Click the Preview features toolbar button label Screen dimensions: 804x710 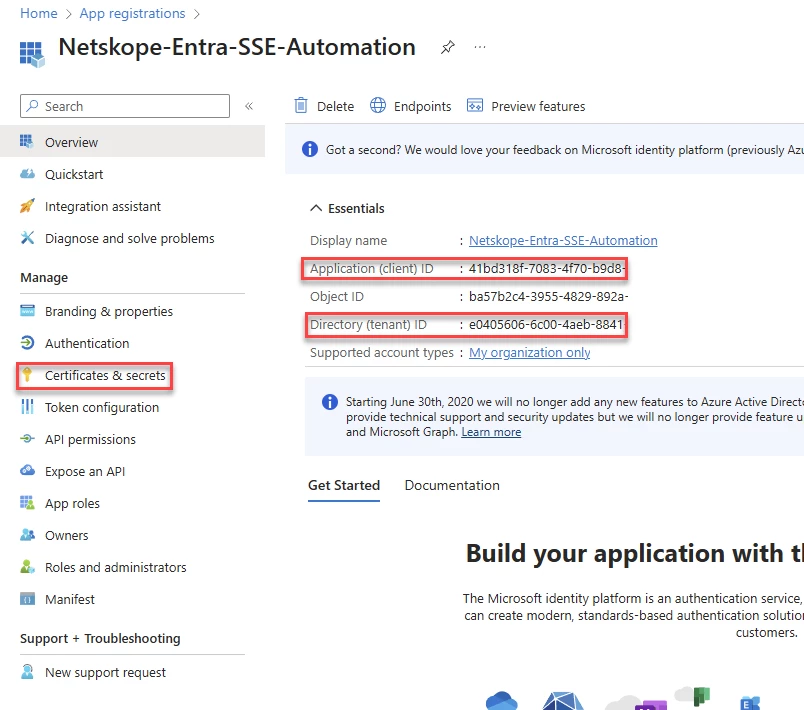click(x=538, y=106)
